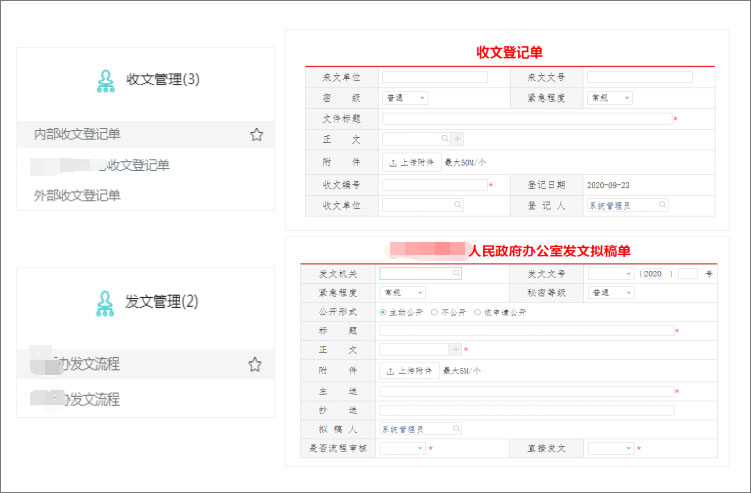Open the 是否流程审核 dropdown
Viewport: 751px width, 493px height.
click(x=402, y=448)
